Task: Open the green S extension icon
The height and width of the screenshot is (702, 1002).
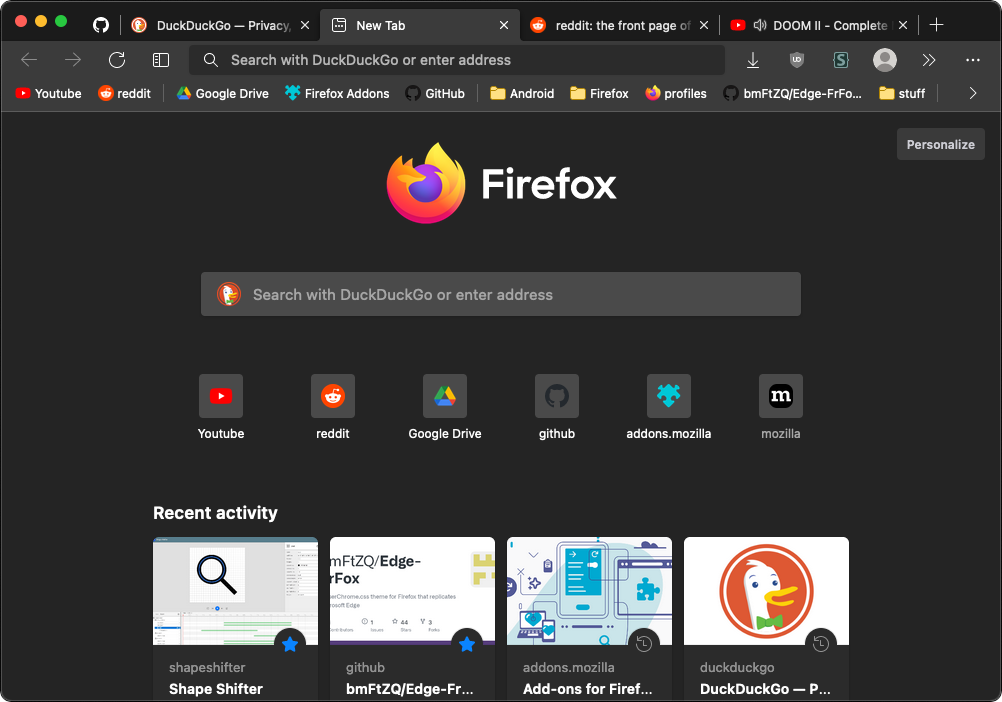Action: (x=841, y=60)
